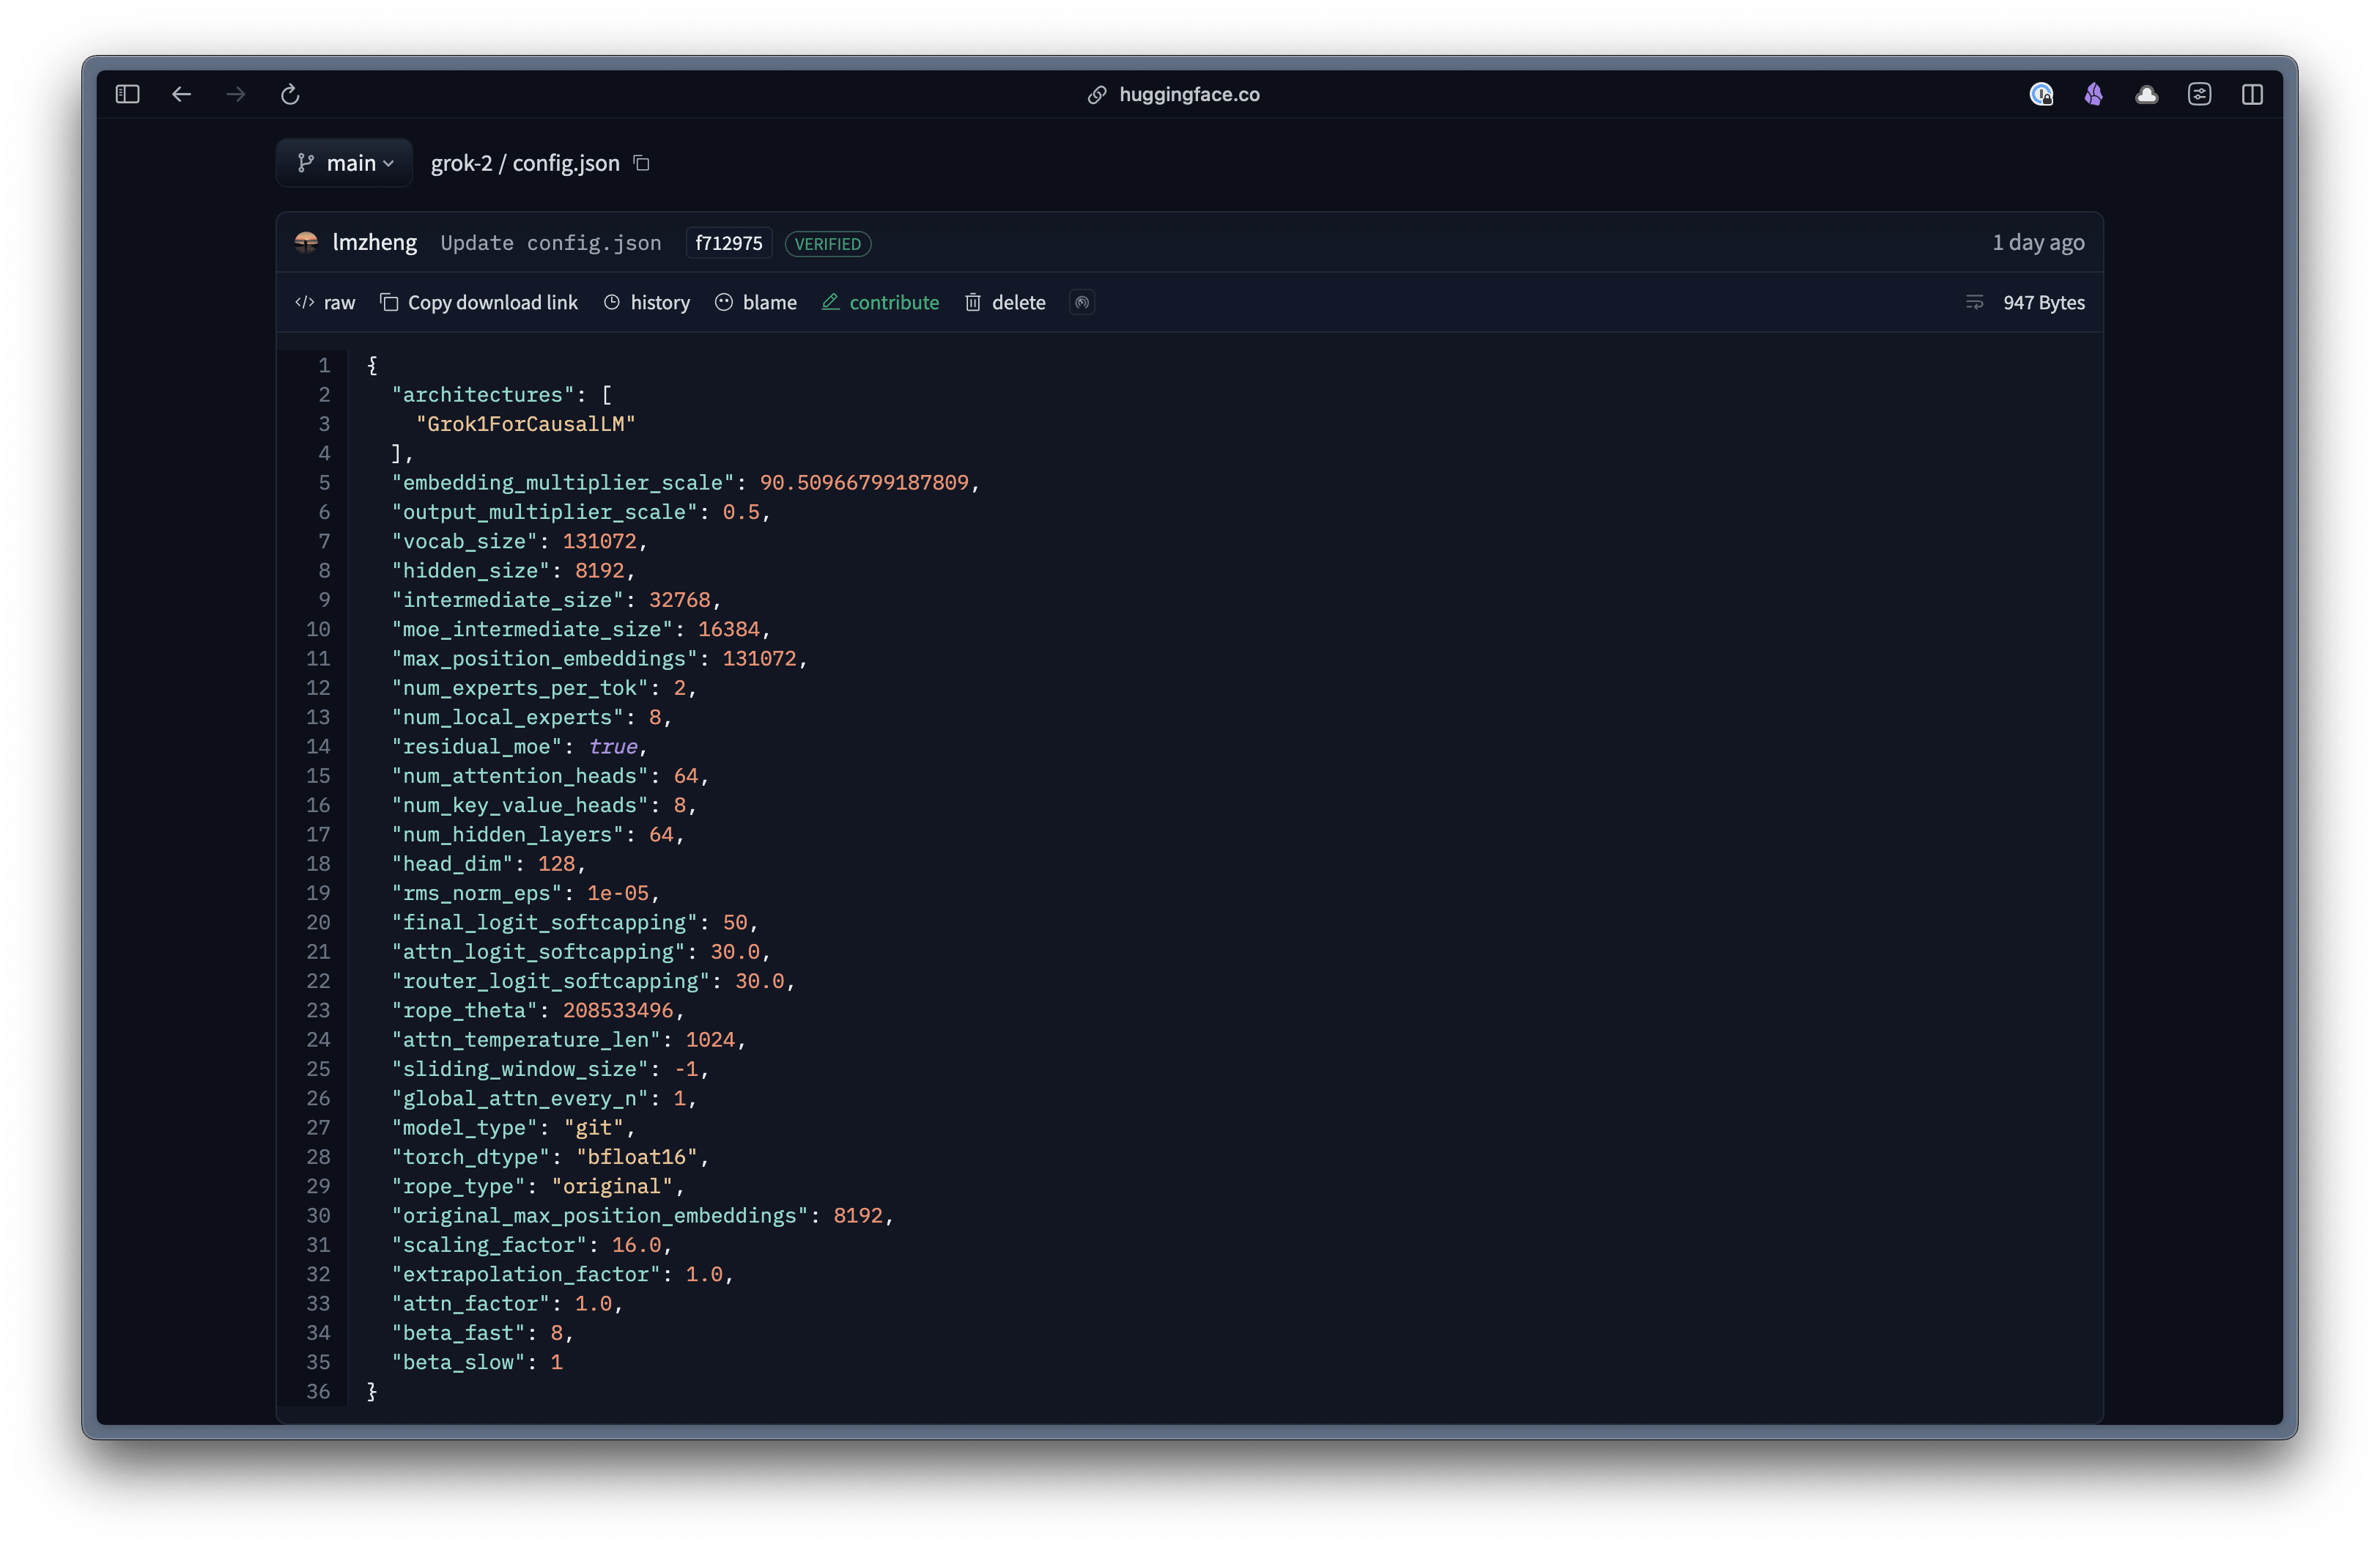Screen dimensions: 2380x1548
Task: Open the blame view
Action: (756, 302)
